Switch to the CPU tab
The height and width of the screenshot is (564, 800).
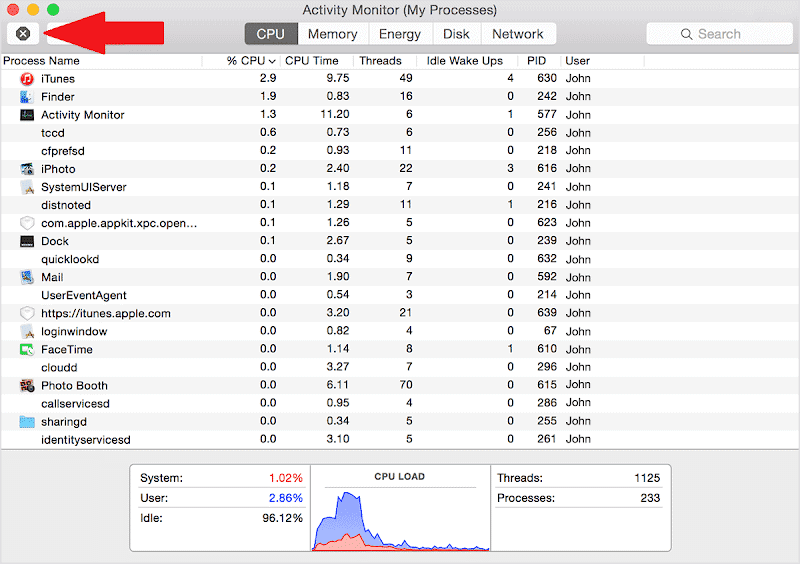click(x=271, y=34)
